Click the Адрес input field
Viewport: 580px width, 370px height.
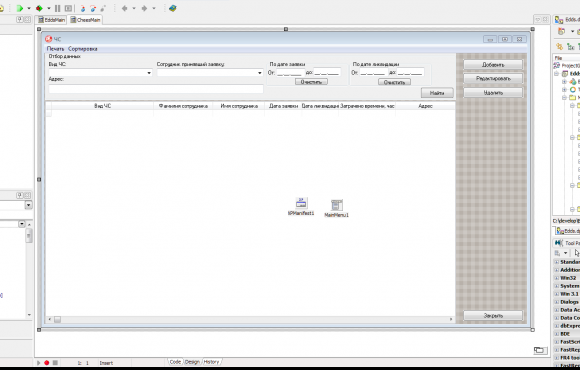156,88
